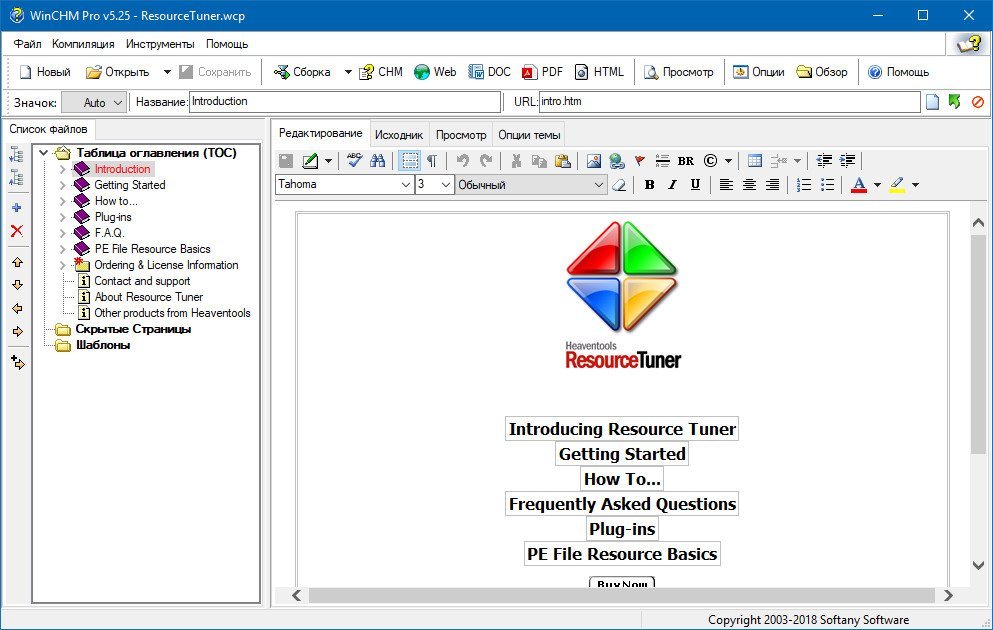Collapse all TOC items using sidebar icon
The width and height of the screenshot is (993, 630).
click(x=16, y=177)
